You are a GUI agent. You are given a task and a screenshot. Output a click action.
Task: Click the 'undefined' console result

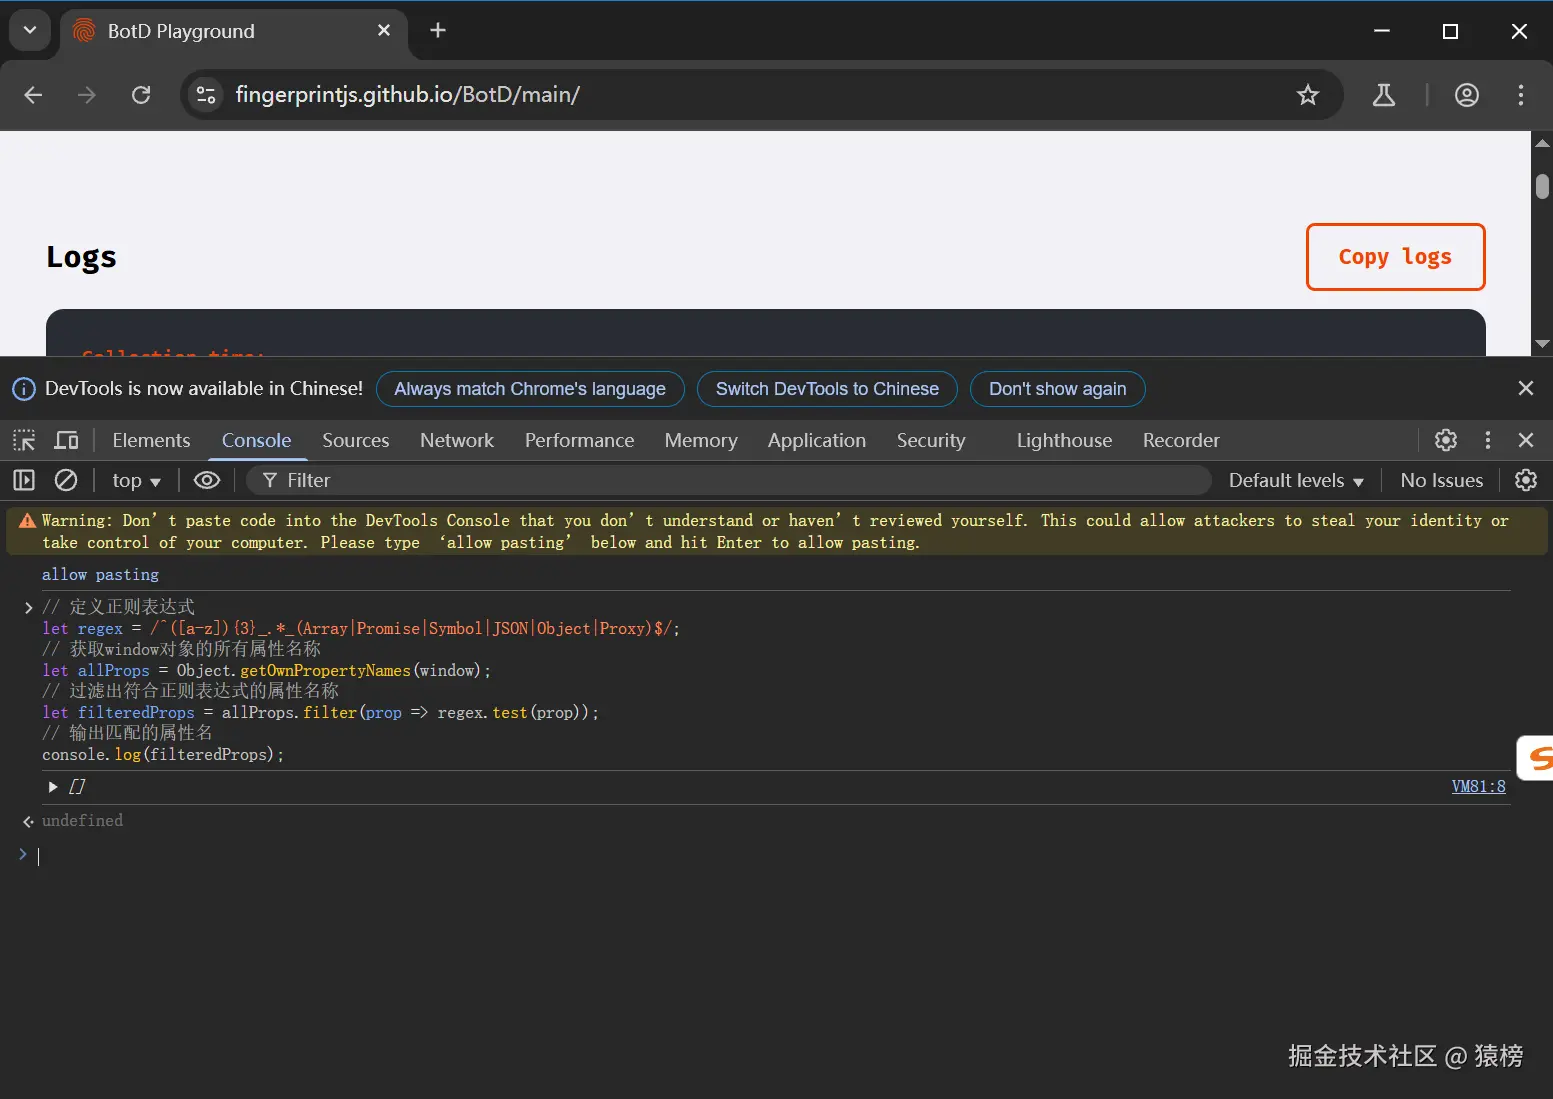coord(82,820)
